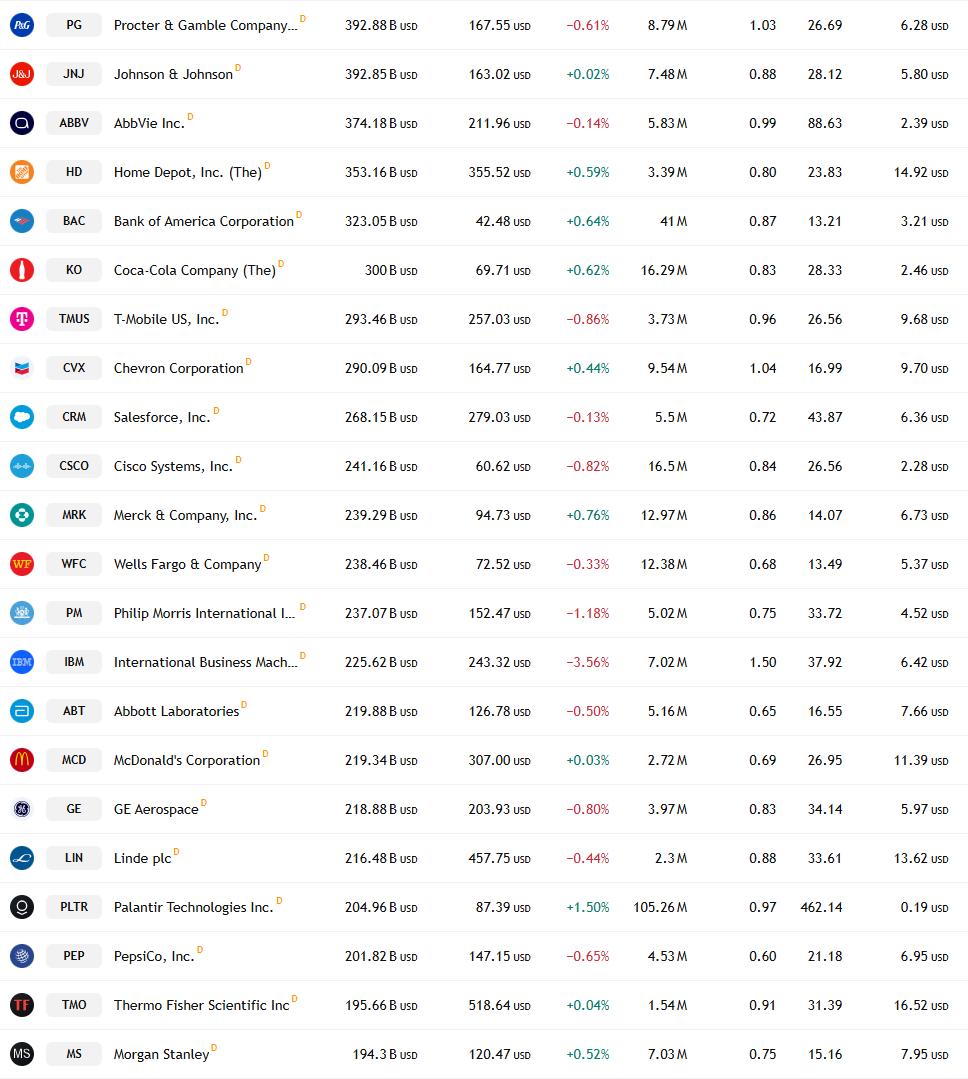Click the Linde logo icon
Viewport: 968px width, 1079px height.
22,858
